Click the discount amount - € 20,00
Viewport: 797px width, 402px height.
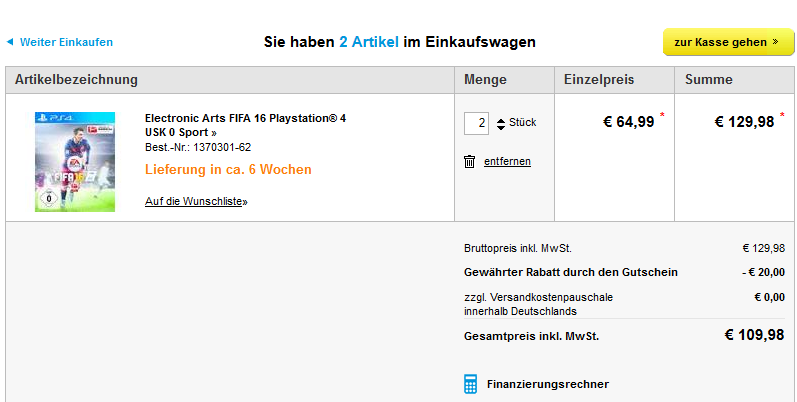coord(763,272)
